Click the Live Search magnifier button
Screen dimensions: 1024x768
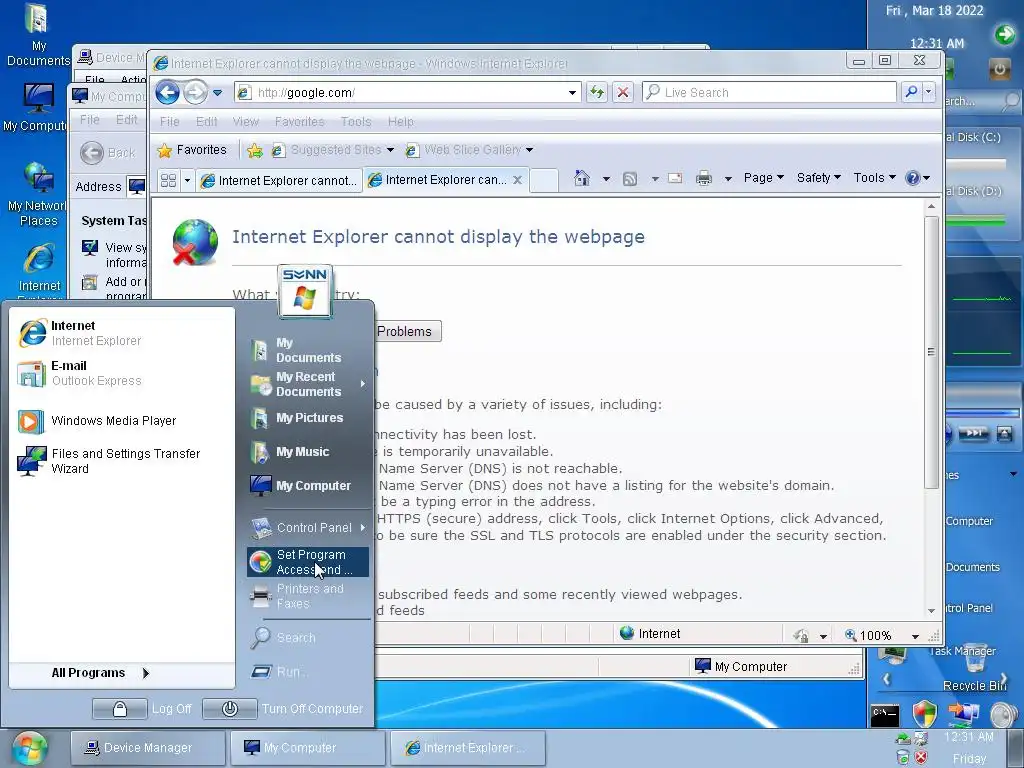[x=912, y=92]
